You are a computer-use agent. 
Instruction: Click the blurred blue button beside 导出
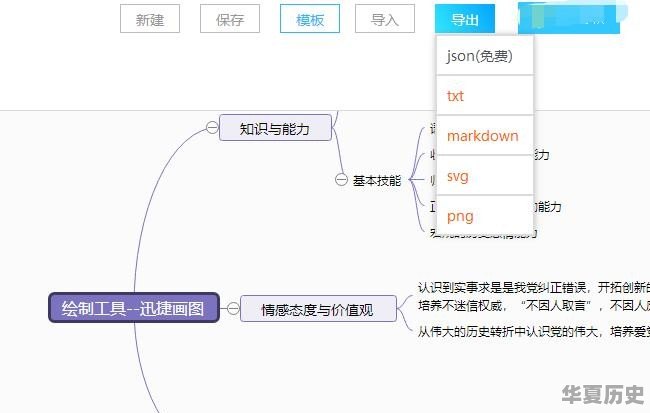coord(569,19)
